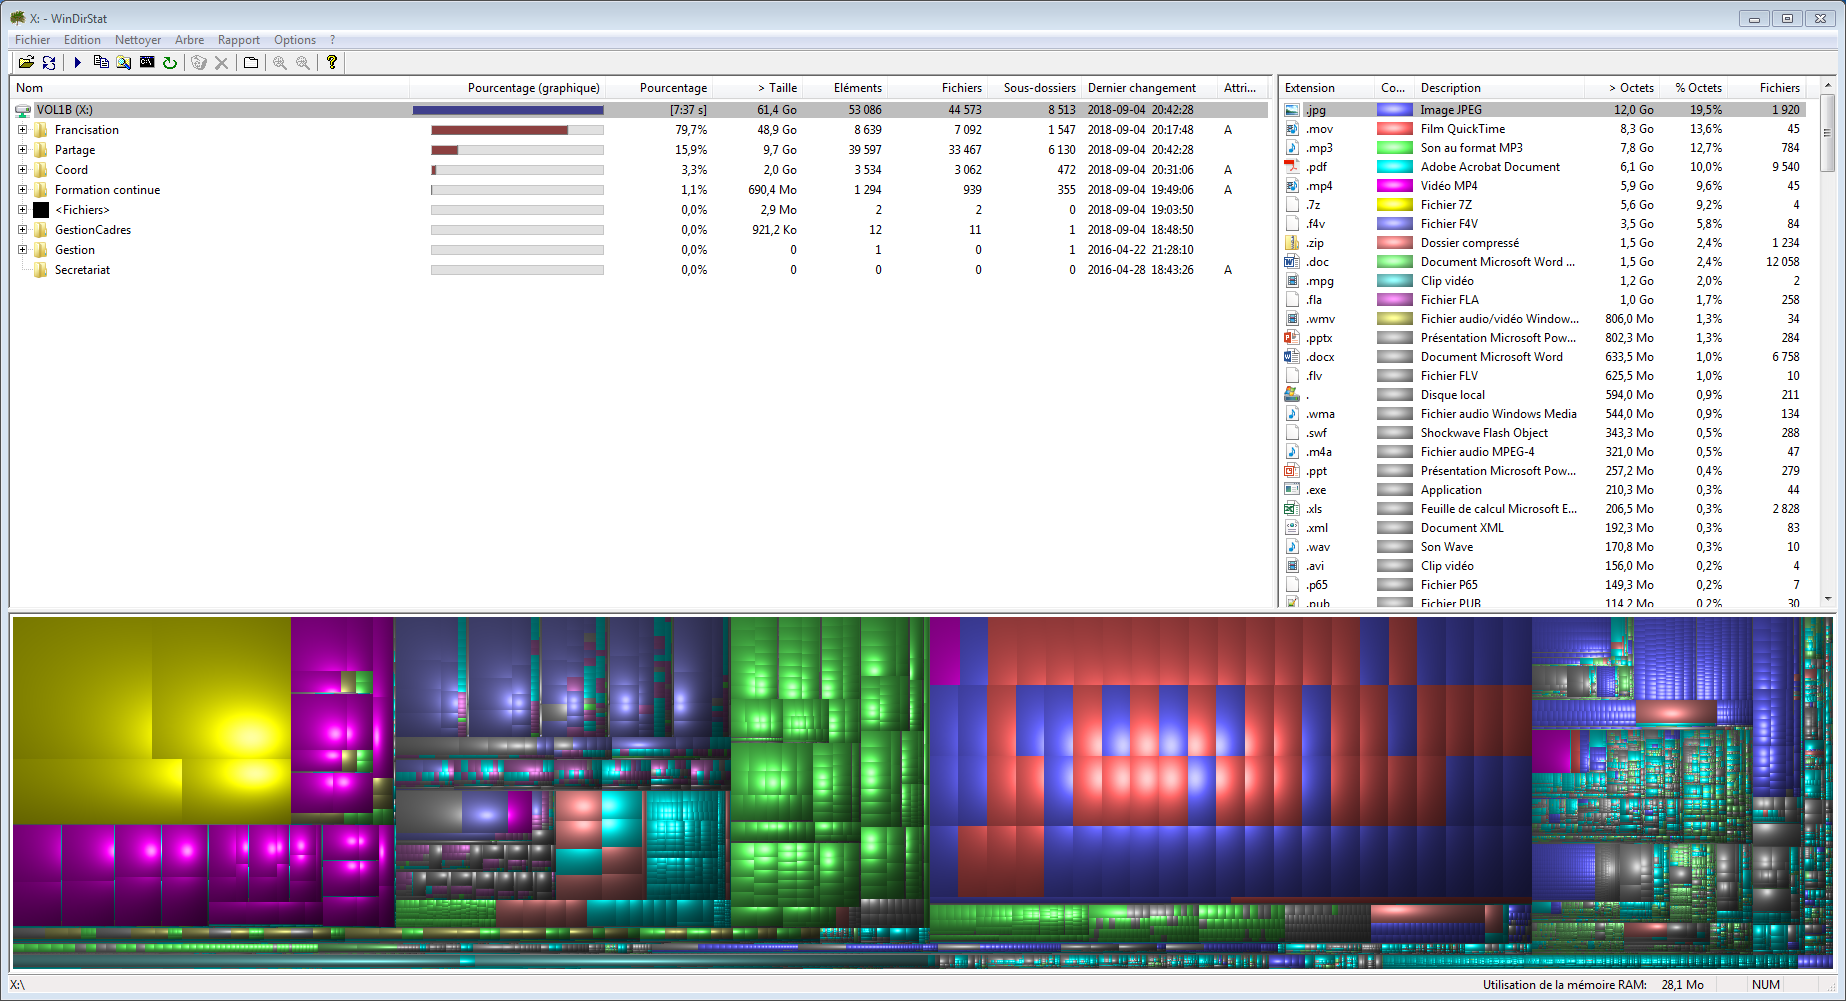Click the zoom in magnifier icon
The width and height of the screenshot is (1846, 1001).
point(280,62)
